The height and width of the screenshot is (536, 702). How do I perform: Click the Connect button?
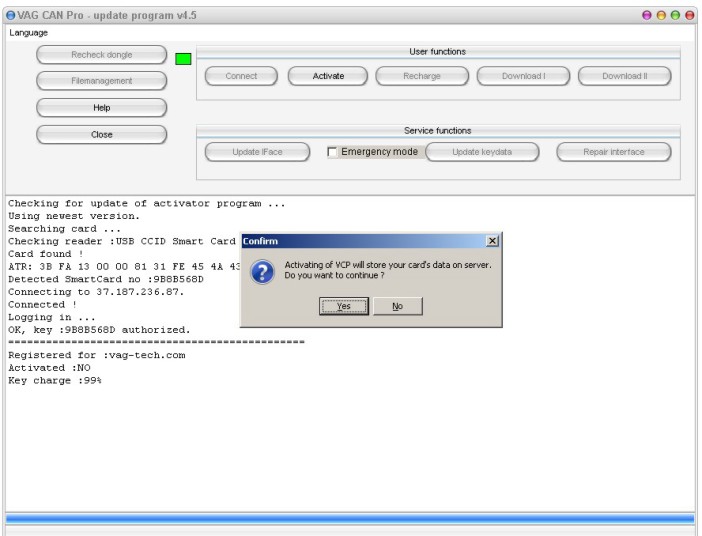click(241, 76)
